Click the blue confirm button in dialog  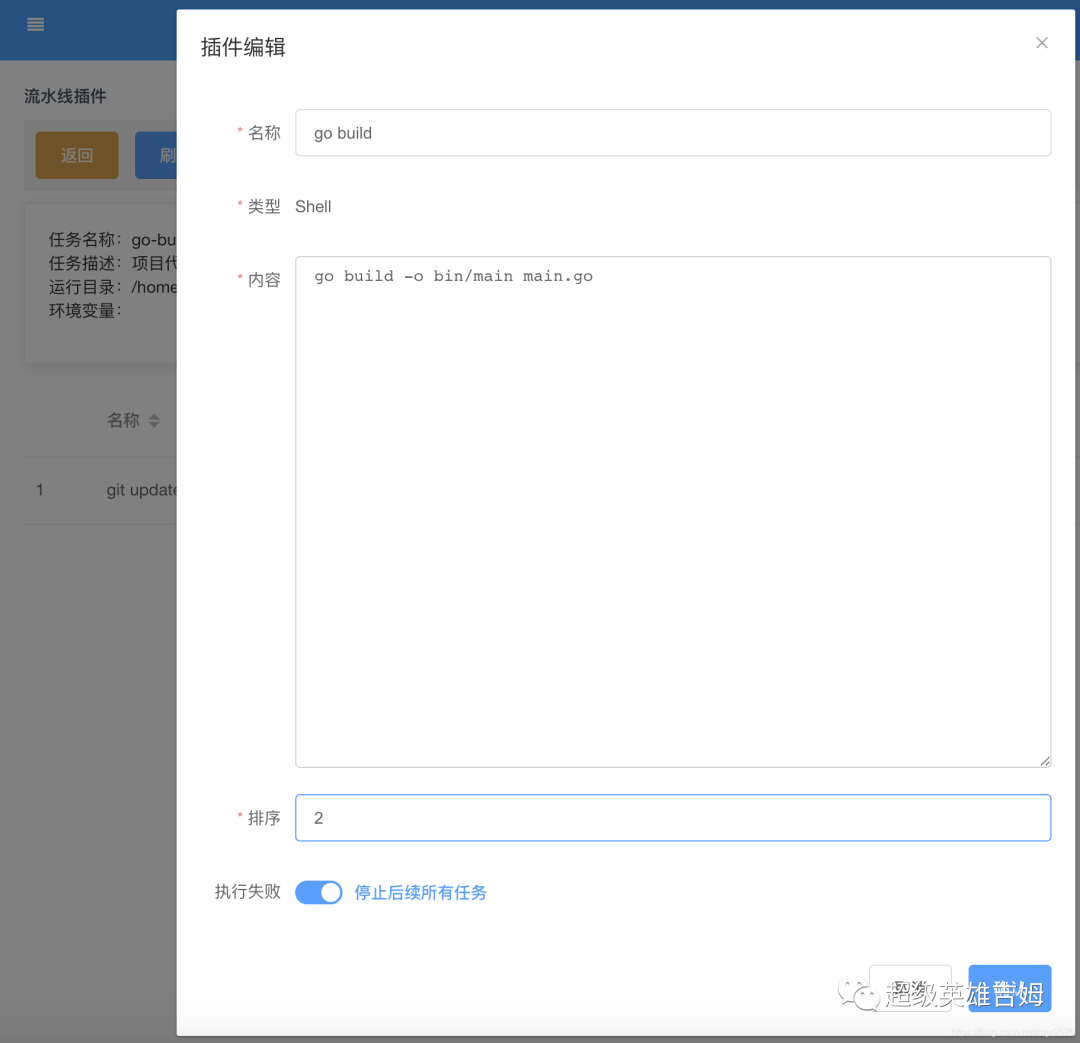point(1009,988)
